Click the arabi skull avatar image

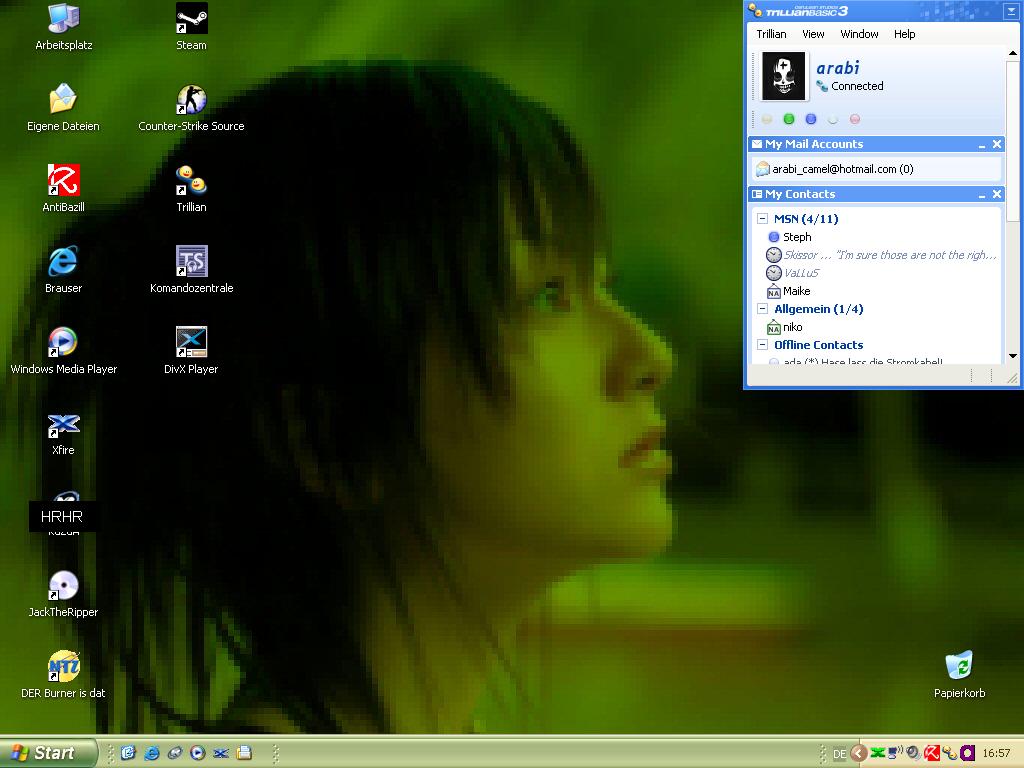point(783,77)
